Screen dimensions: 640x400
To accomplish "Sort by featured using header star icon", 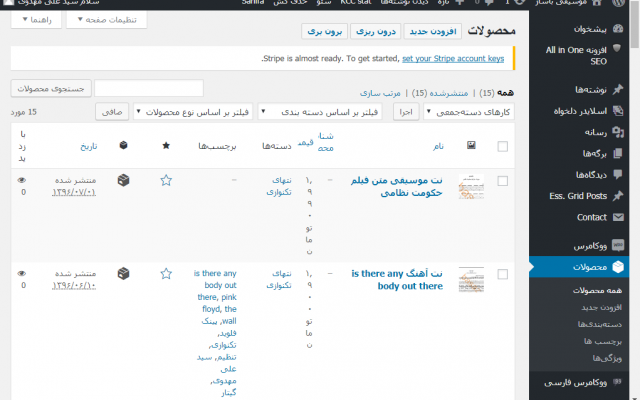I will pos(166,146).
